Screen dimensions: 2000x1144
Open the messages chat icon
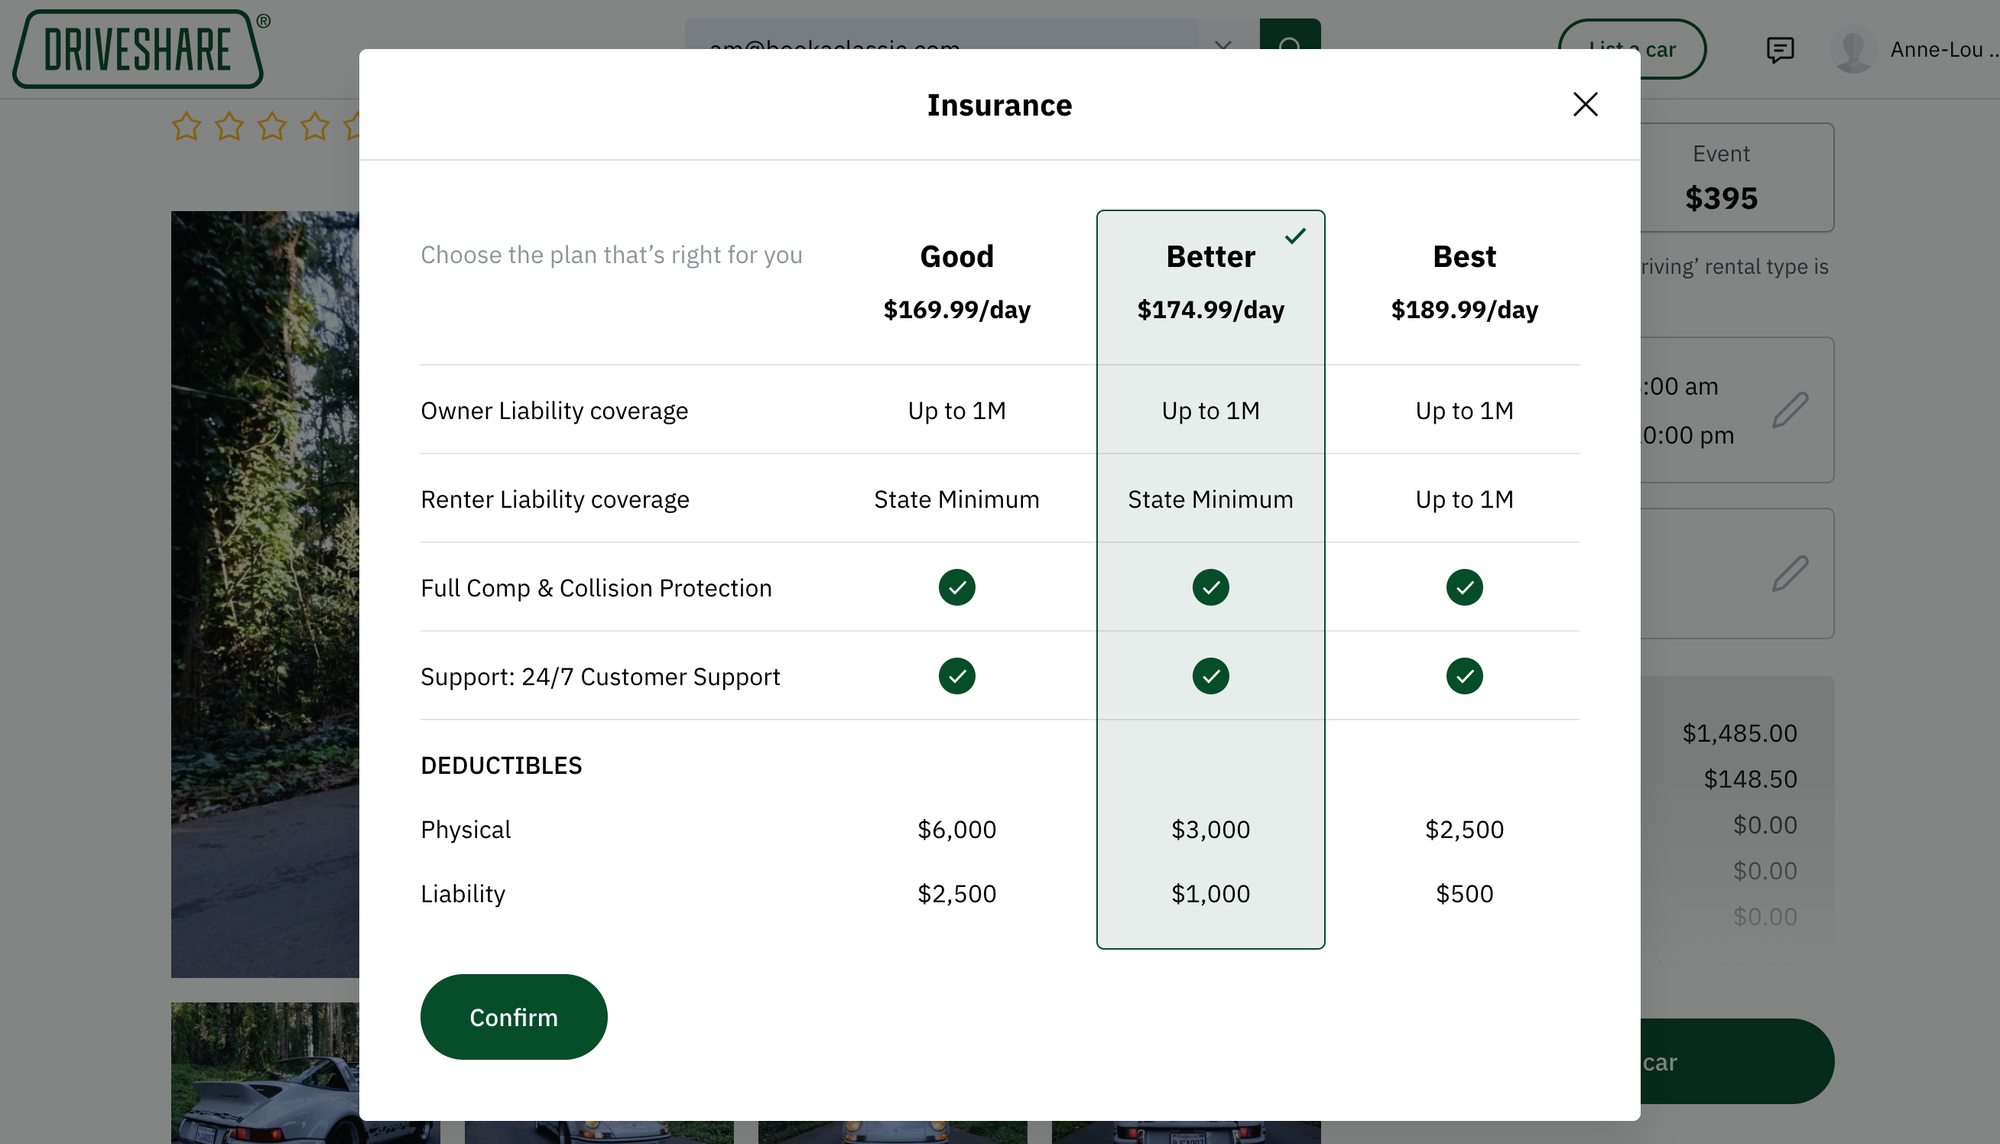pos(1780,49)
